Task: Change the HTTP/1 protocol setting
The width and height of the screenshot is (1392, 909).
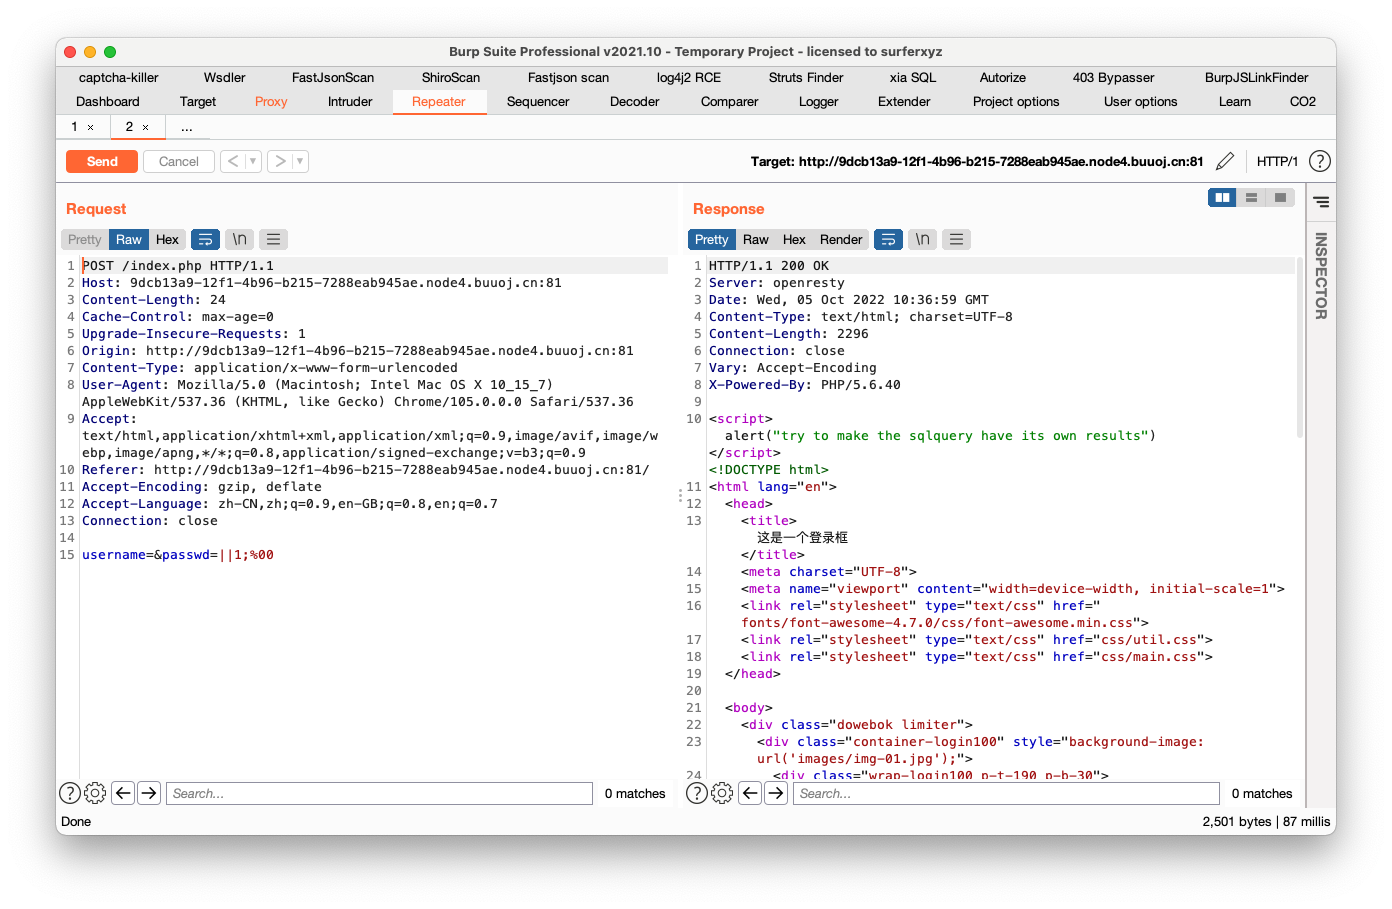Action: pos(1277,161)
